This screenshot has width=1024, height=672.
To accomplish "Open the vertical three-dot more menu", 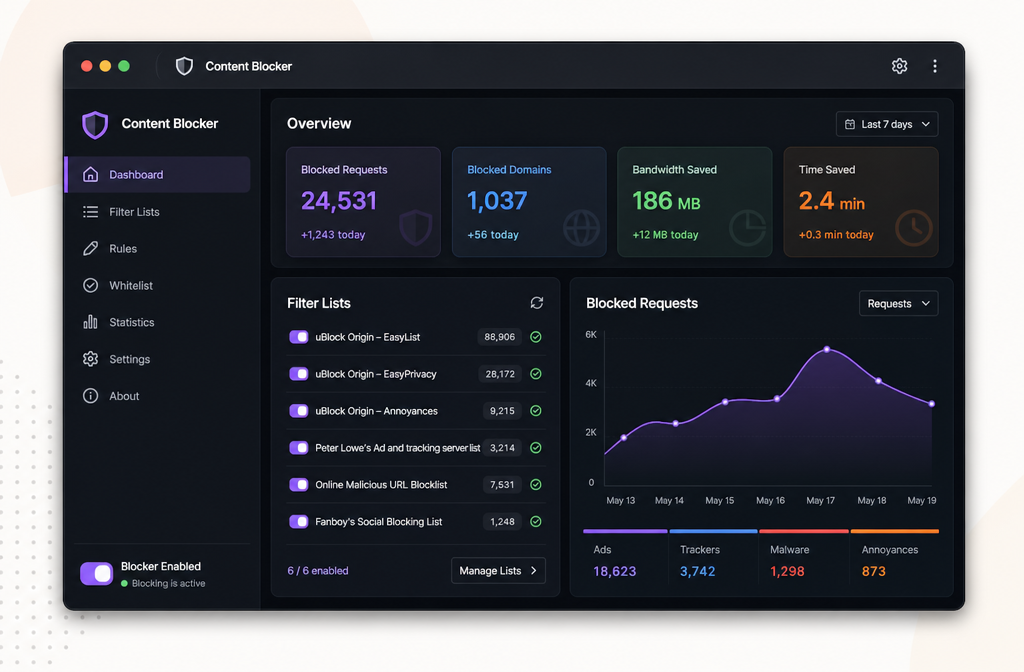I will (935, 66).
